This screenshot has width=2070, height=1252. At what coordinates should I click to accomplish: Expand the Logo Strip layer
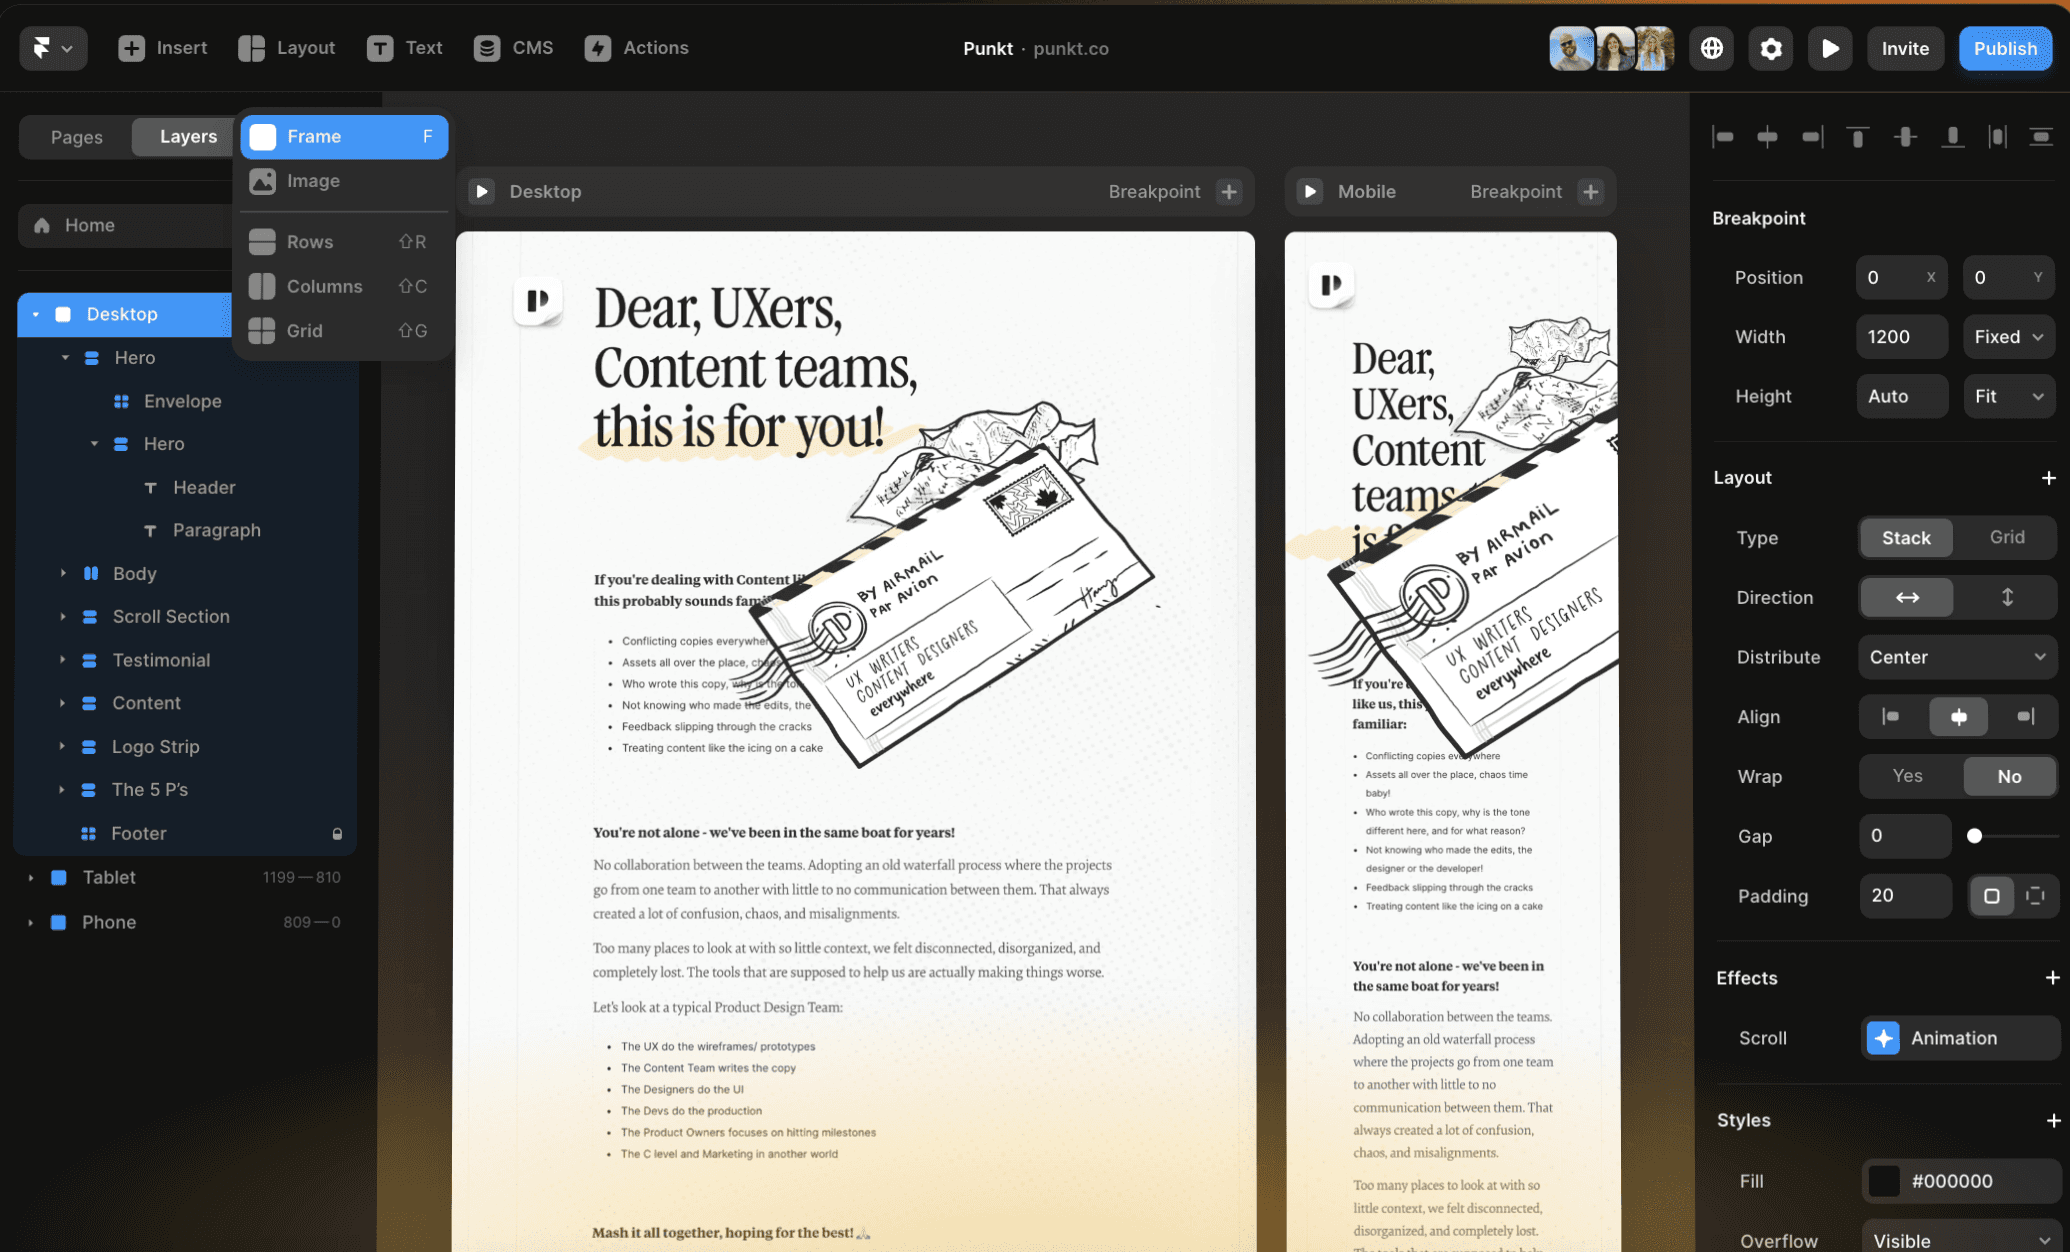(62, 746)
